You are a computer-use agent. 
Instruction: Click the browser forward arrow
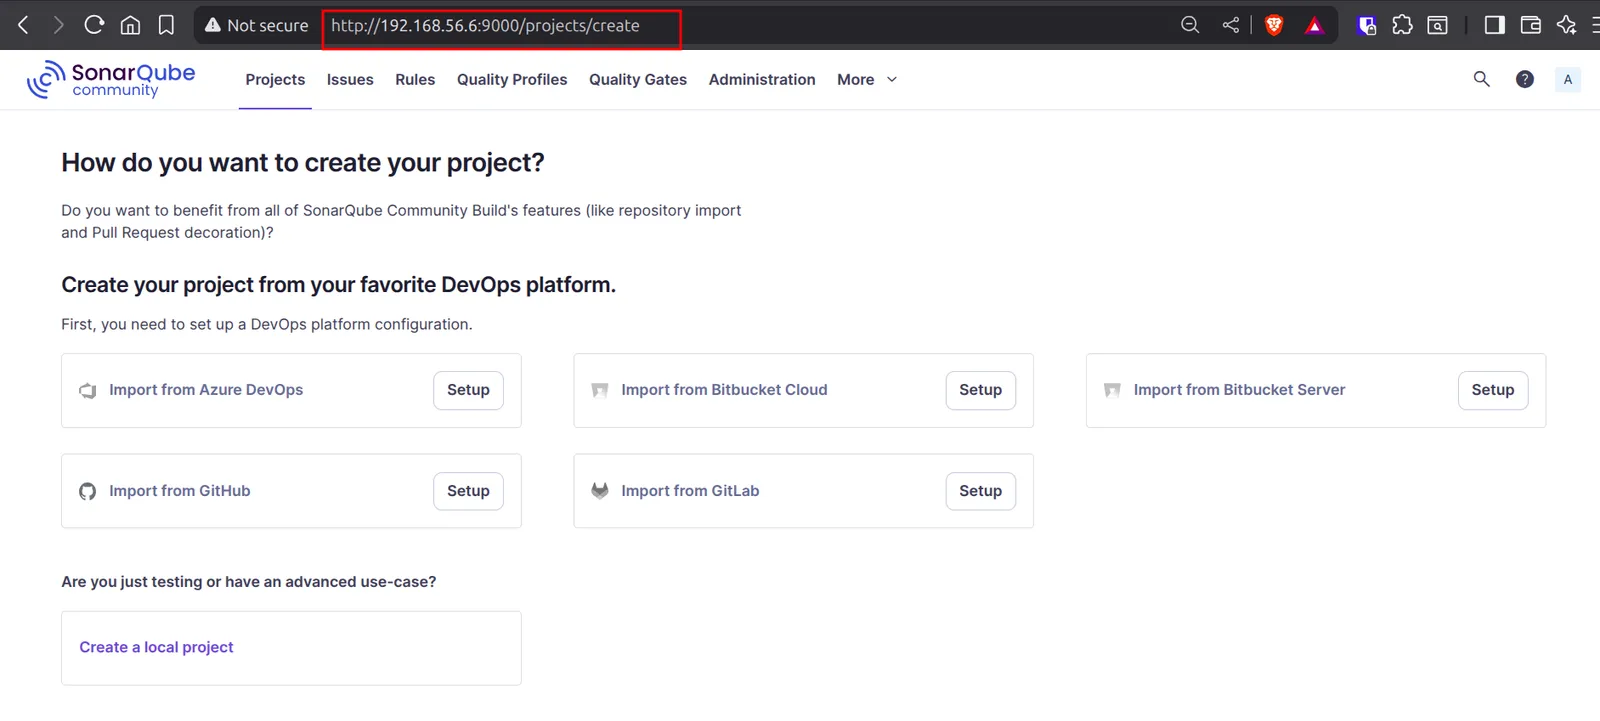58,25
